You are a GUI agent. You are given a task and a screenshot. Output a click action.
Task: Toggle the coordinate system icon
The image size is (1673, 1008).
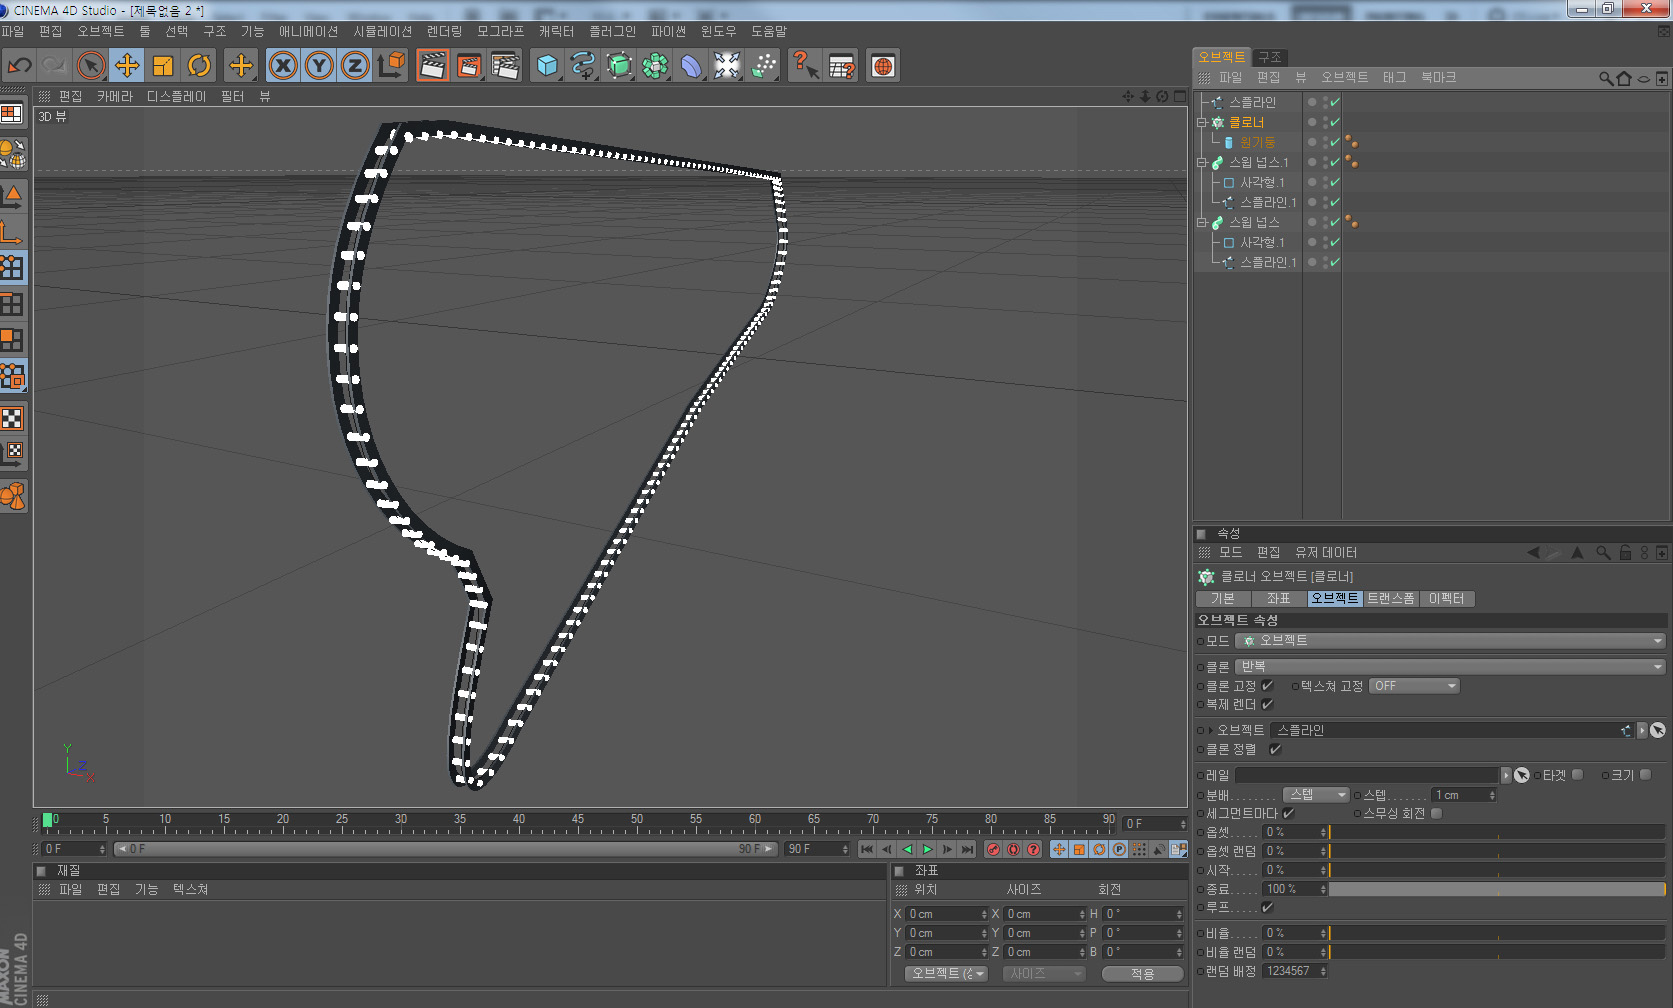coord(392,66)
